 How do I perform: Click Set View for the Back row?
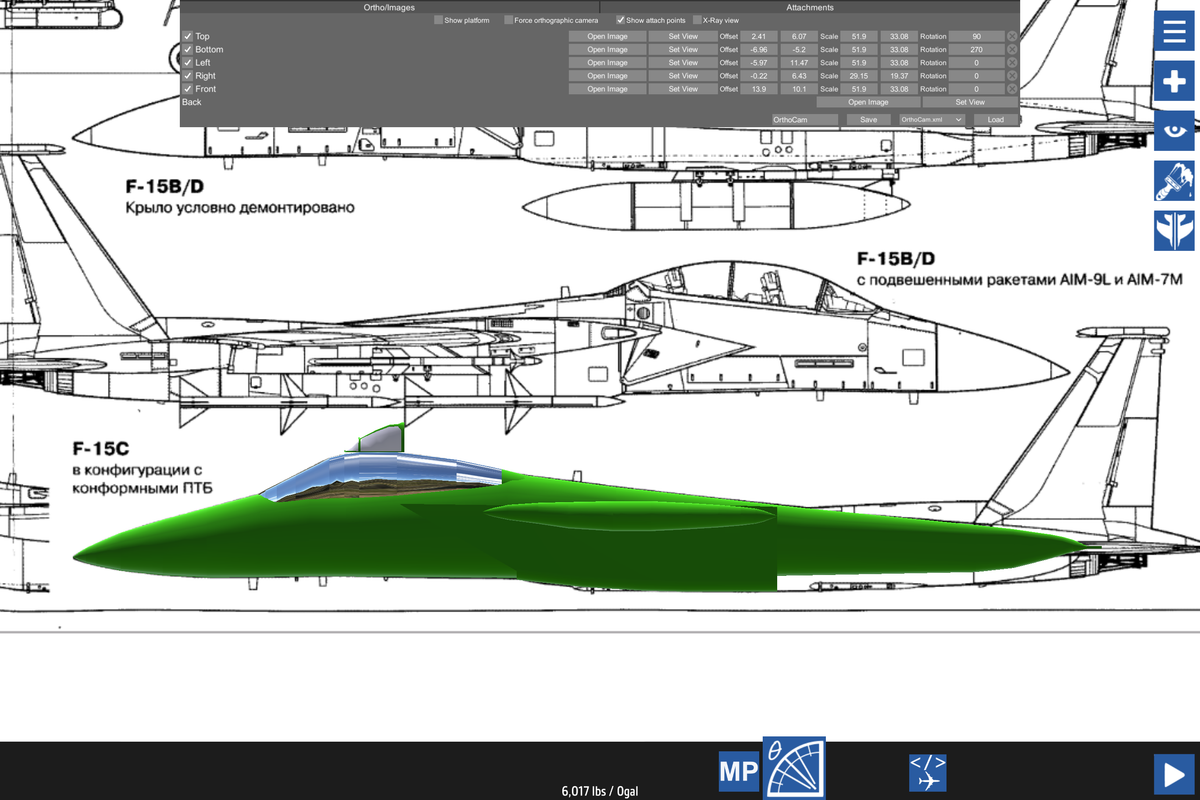tap(970, 102)
